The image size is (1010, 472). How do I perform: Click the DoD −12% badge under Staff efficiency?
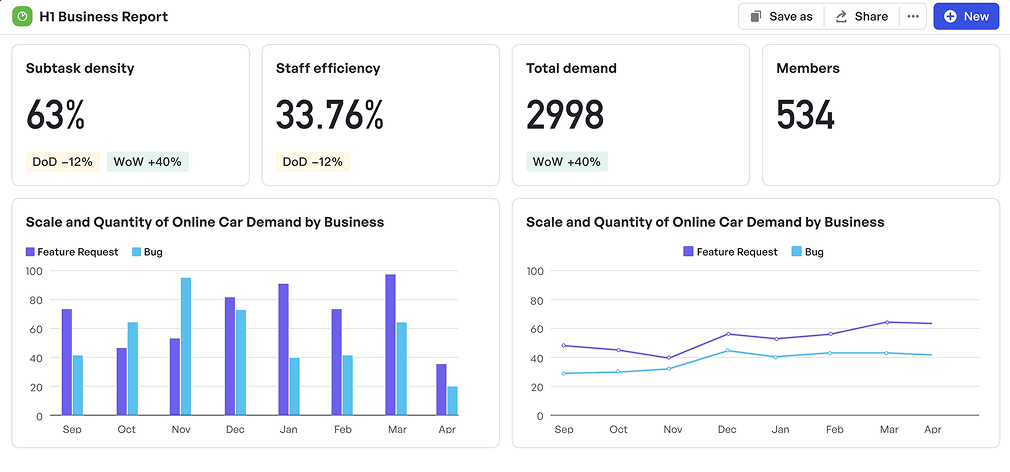(x=312, y=162)
